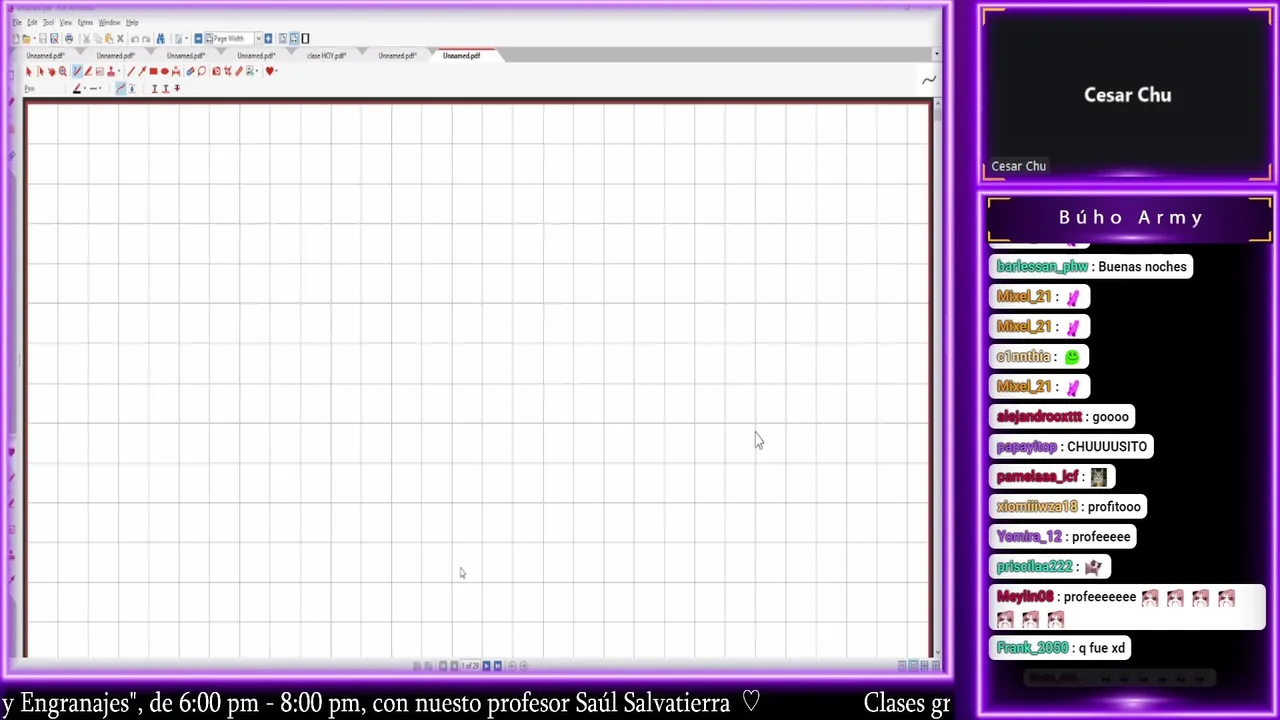Click the Save disk icon
Screen dimensions: 1280x720
tap(43, 39)
